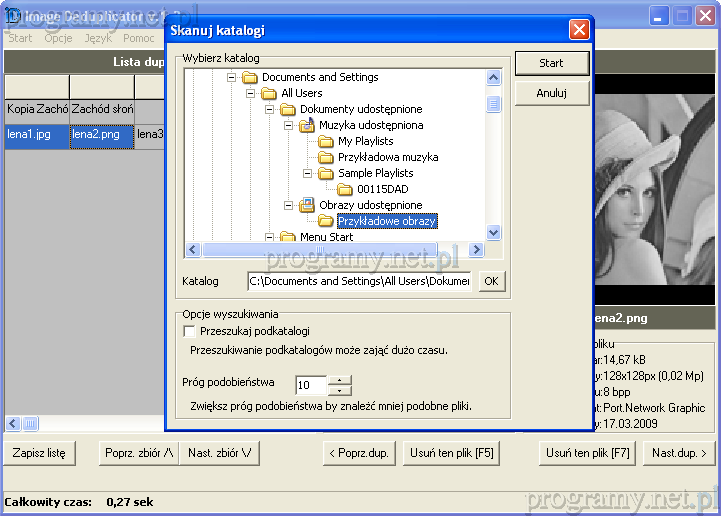Collapse the Muzyka udostępniona tree node
This screenshot has height=516, width=721.
click(288, 125)
